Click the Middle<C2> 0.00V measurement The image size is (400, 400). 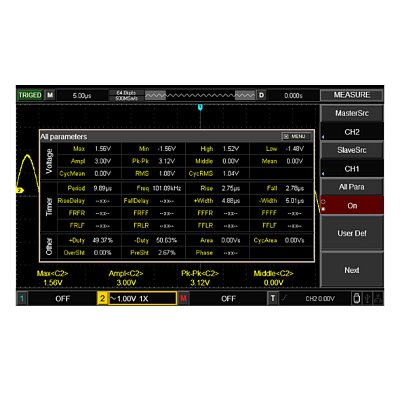(273, 278)
